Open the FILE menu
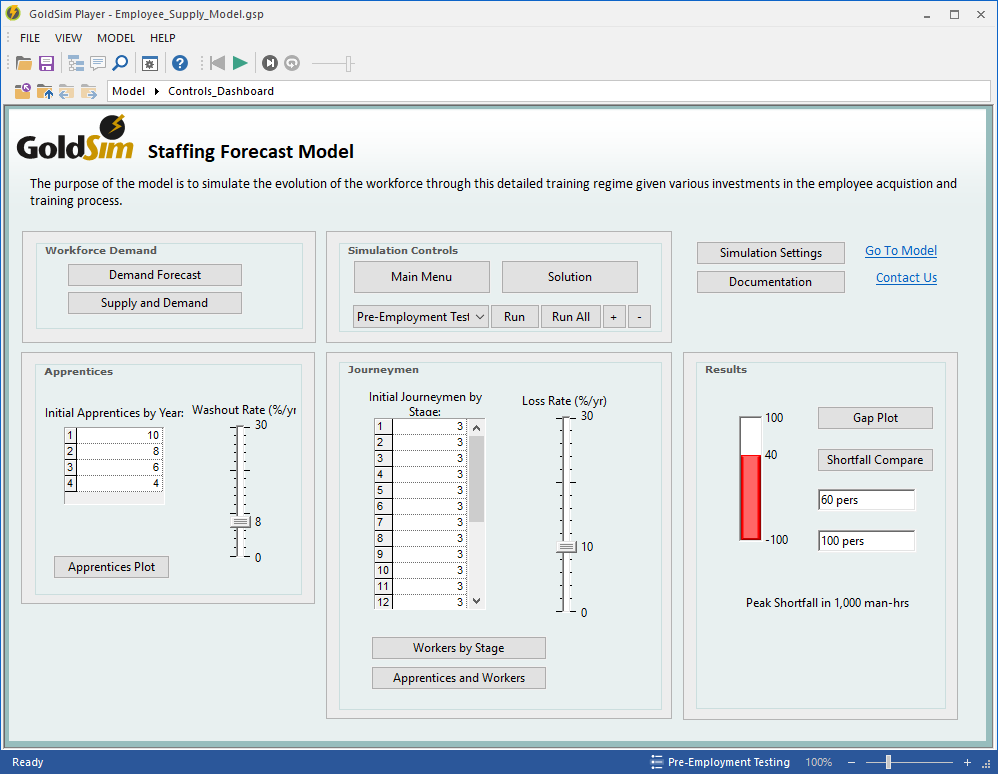The width and height of the screenshot is (998, 774). tap(30, 38)
